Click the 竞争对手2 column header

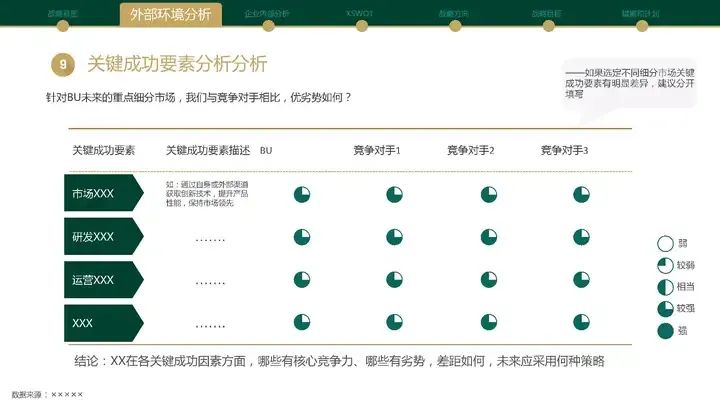tap(471, 150)
